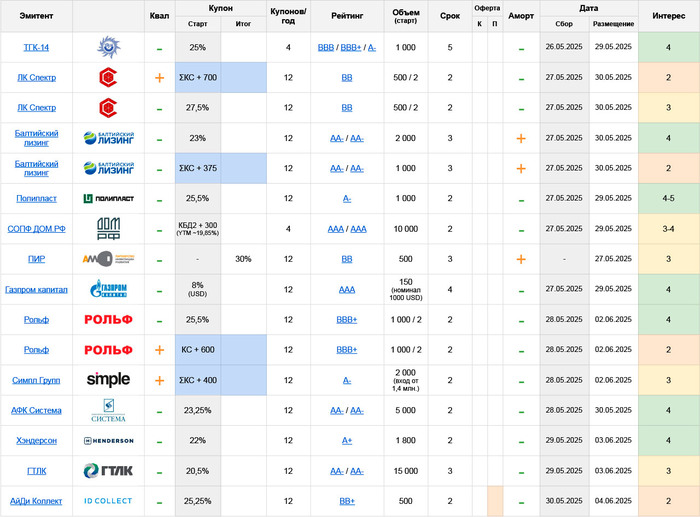Select the Газпром капитал flame logo
The image size is (700, 517).
coord(108,289)
